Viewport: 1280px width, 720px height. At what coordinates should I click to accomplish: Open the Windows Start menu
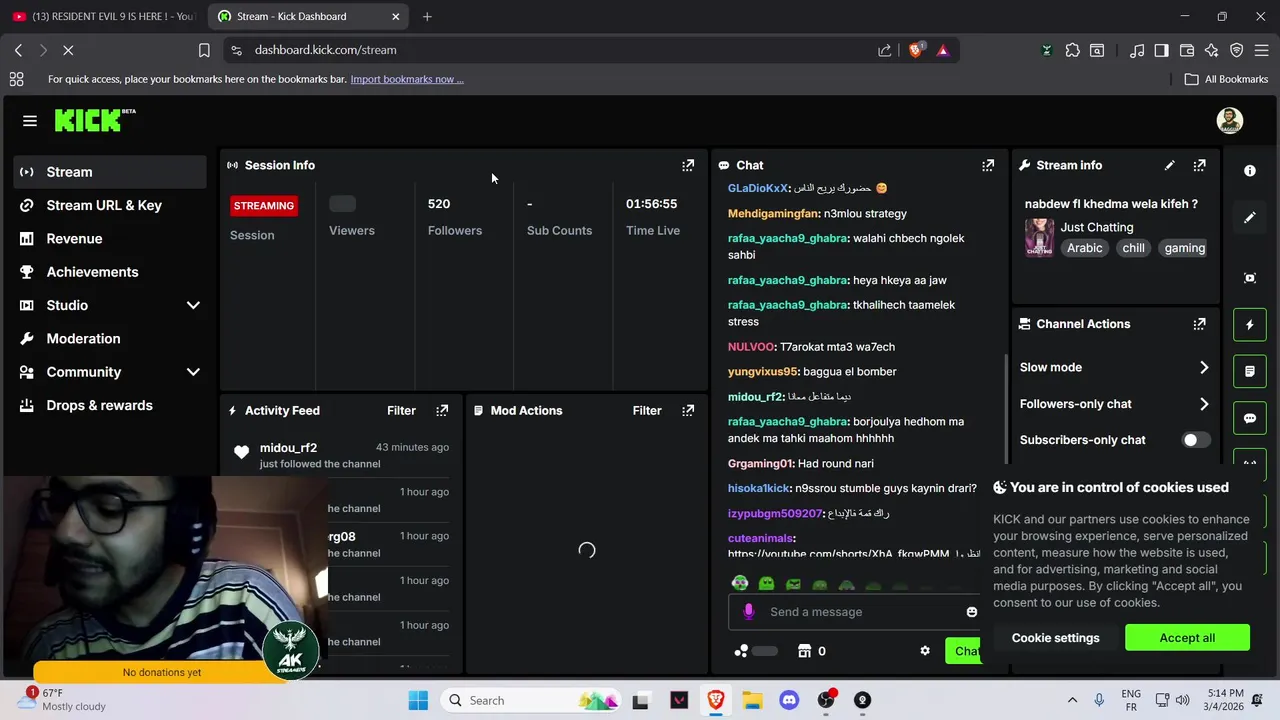[418, 700]
